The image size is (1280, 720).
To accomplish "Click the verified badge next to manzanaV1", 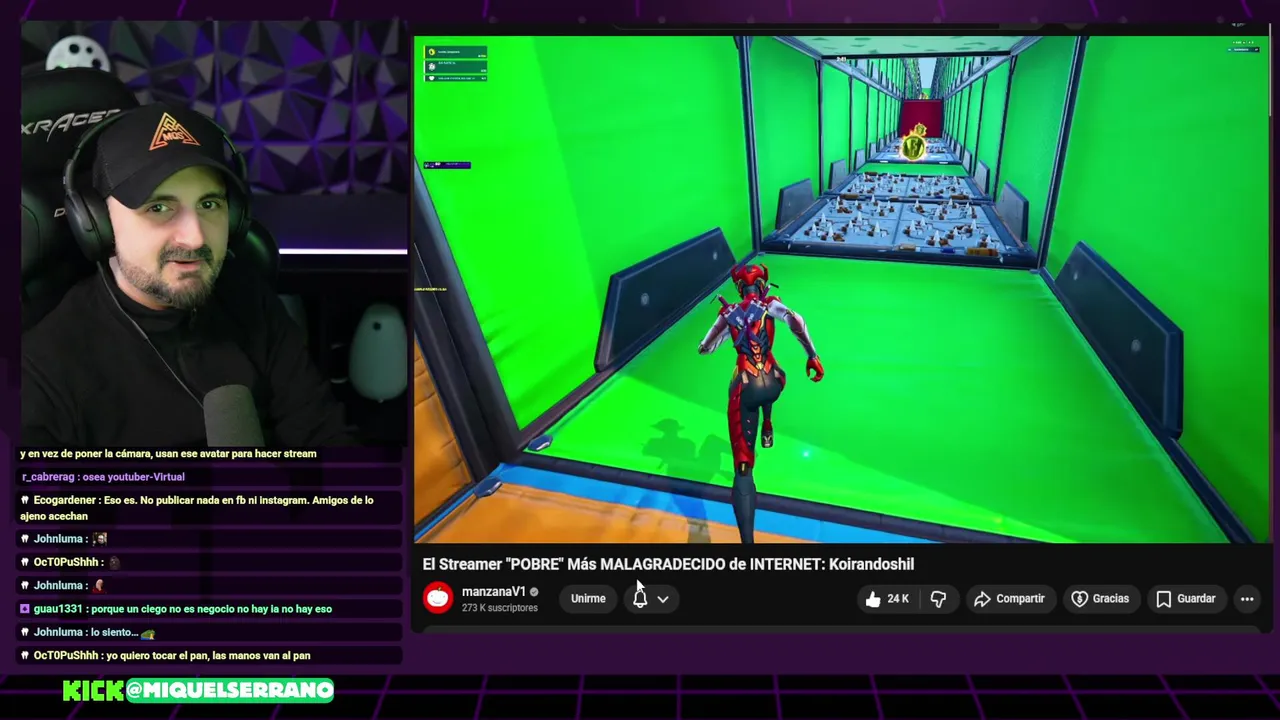I will [534, 592].
